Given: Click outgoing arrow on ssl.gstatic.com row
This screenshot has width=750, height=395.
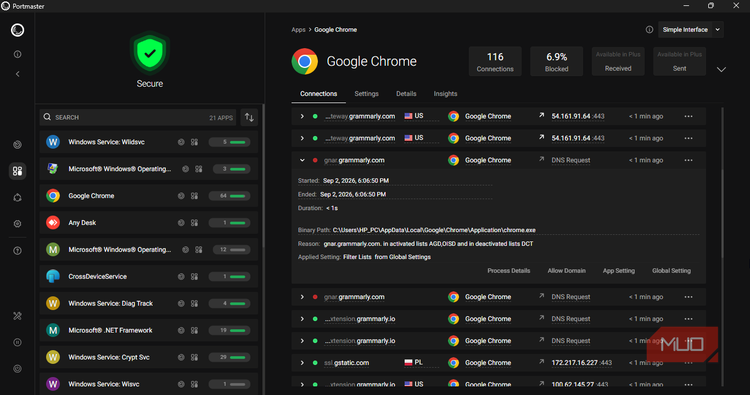Looking at the screenshot, I should [x=541, y=362].
